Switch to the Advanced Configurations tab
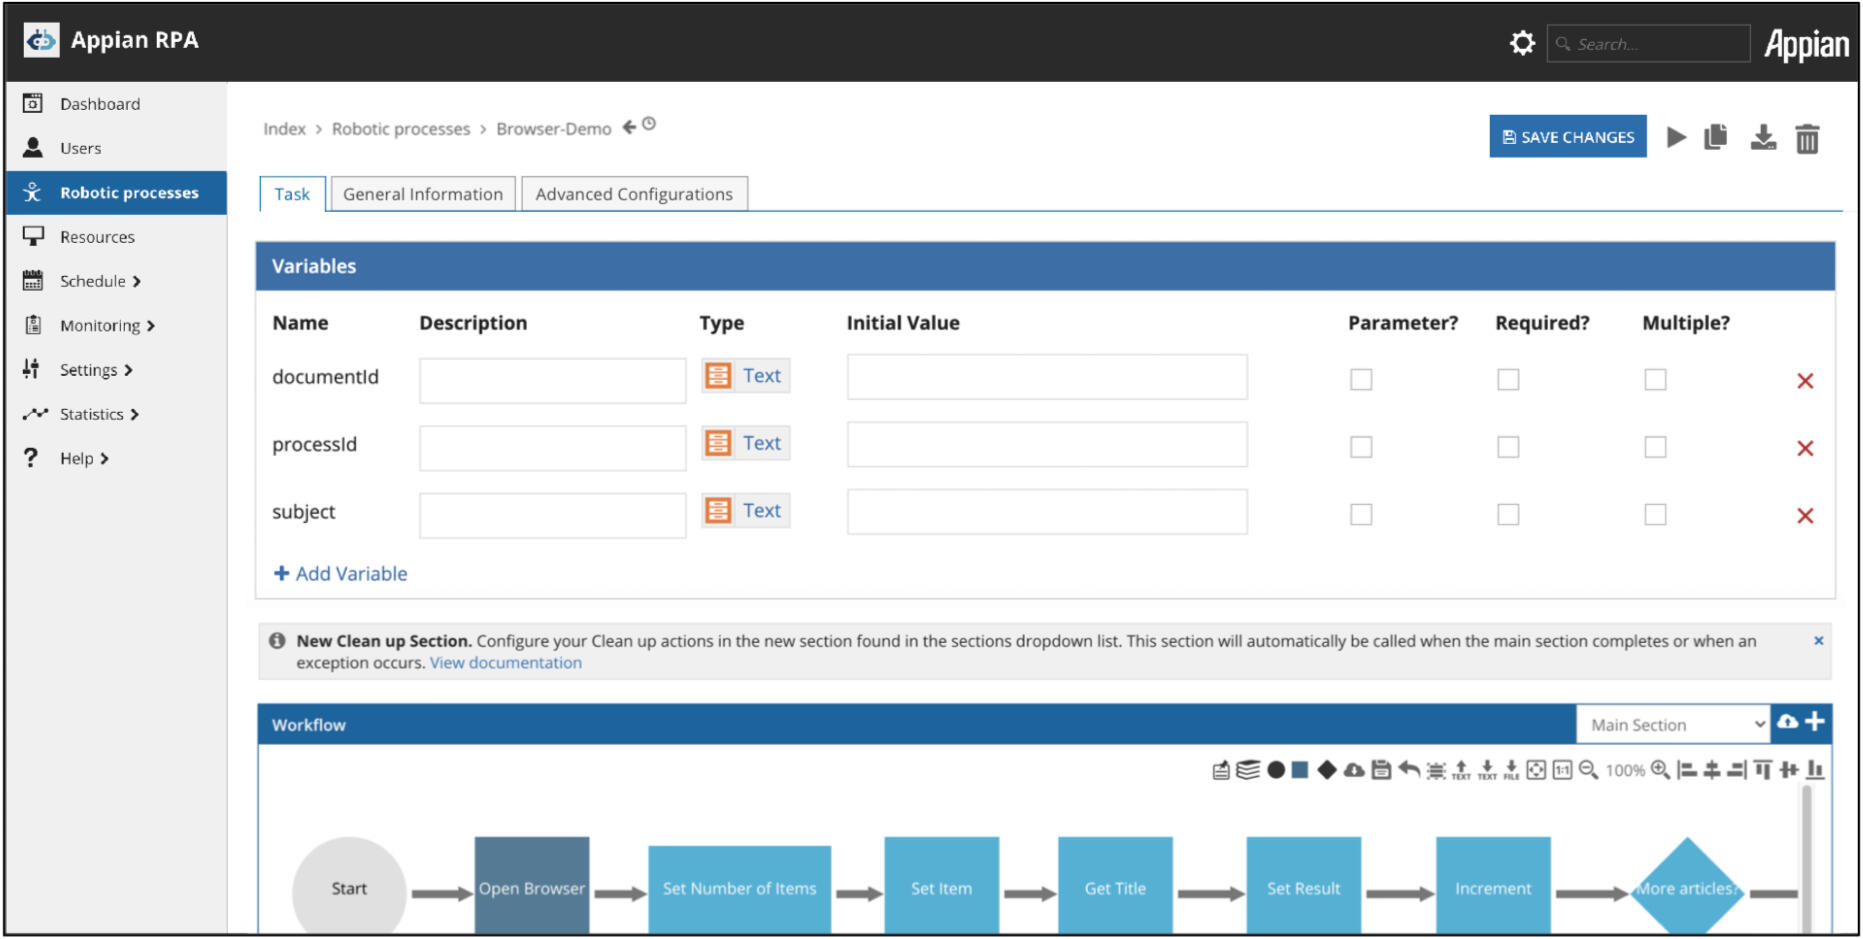The image size is (1863, 939). (x=633, y=193)
